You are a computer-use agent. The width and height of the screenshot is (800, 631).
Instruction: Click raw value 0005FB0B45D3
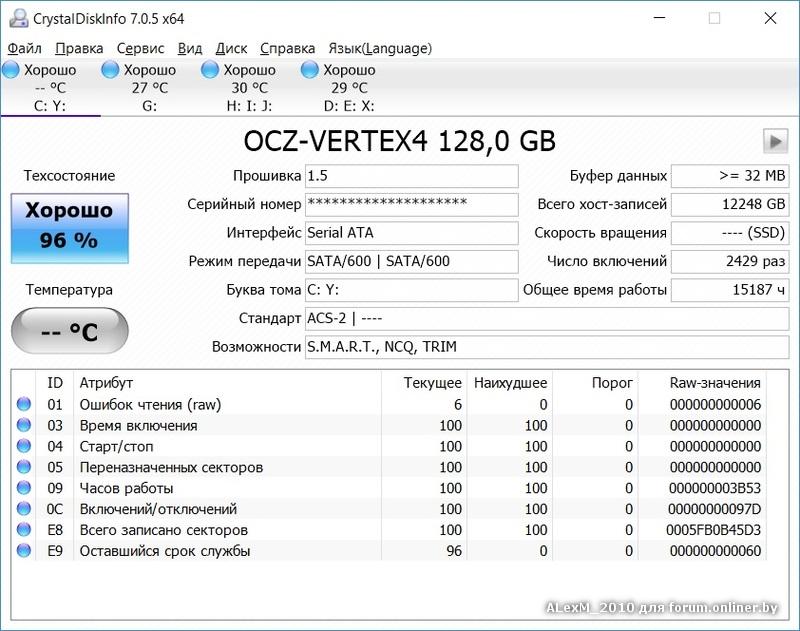tap(713, 530)
